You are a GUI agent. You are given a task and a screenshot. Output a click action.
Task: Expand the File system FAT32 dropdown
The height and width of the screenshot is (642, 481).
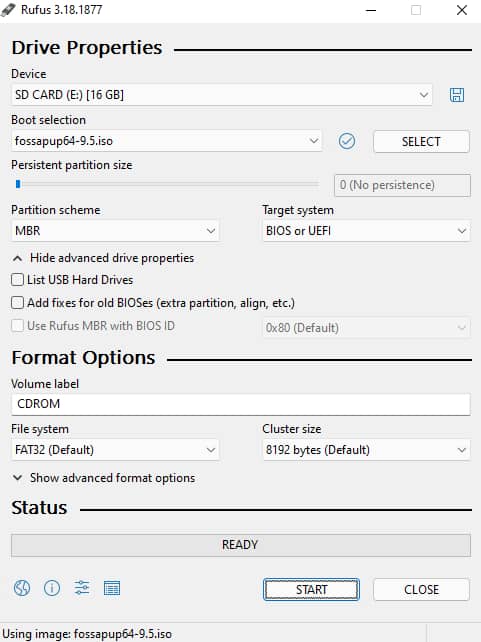pyautogui.click(x=115, y=450)
